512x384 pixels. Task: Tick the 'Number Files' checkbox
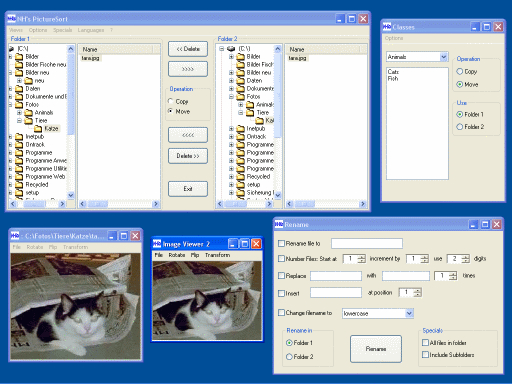[281, 258]
